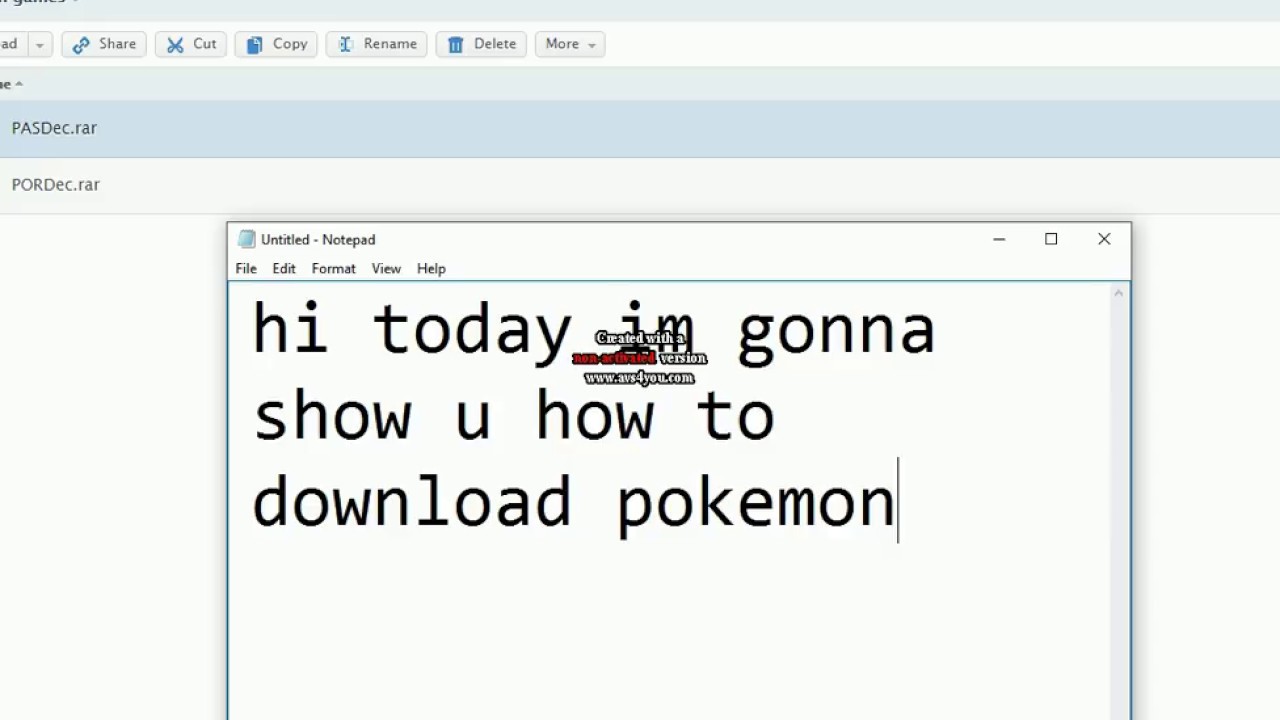This screenshot has height=720, width=1280.
Task: Click the Share link icon
Action: click(x=81, y=44)
